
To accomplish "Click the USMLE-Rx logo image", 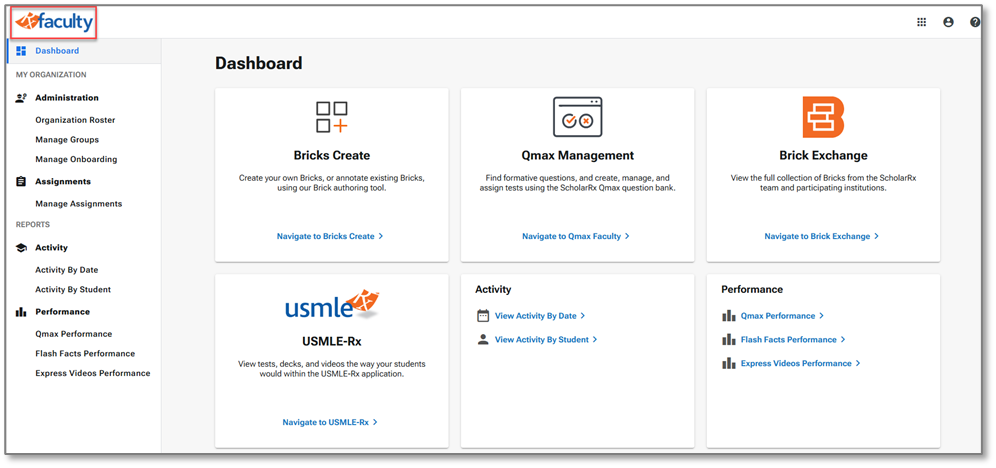I will (x=331, y=304).
